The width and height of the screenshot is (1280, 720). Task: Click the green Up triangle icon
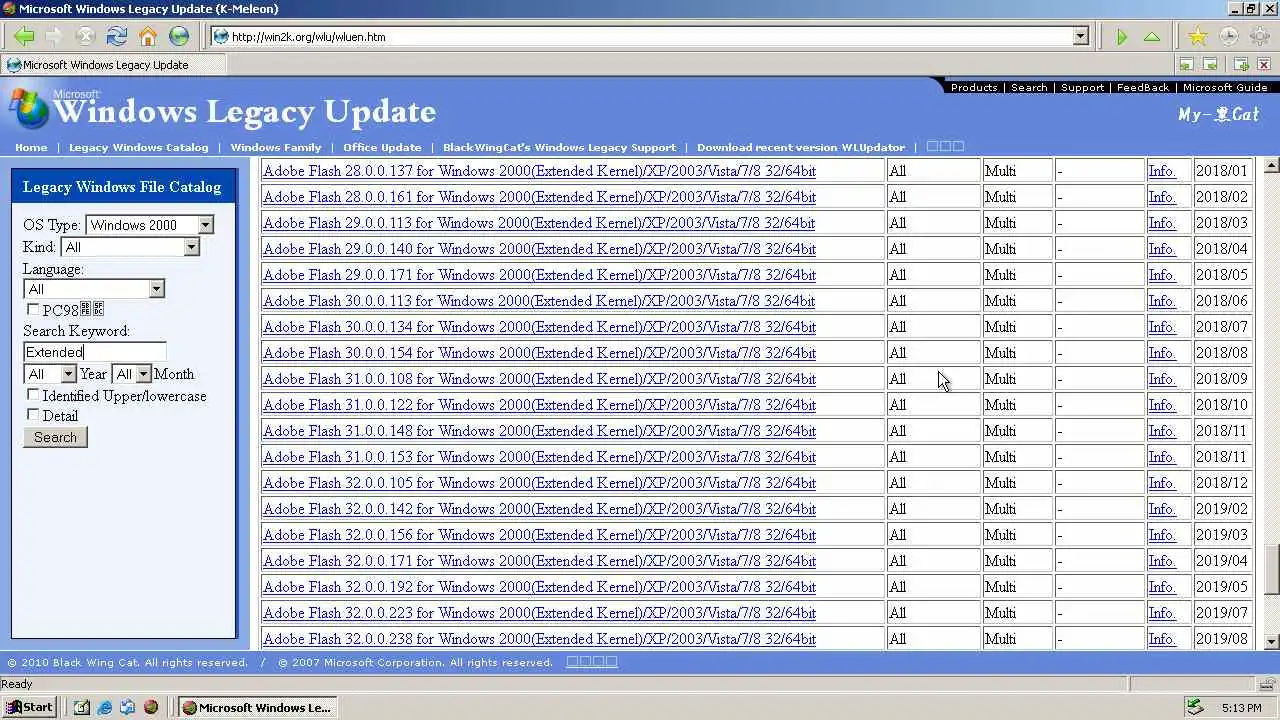1152,37
